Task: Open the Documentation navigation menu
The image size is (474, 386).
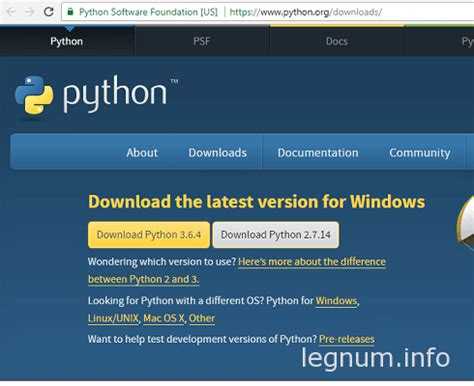Action: (x=318, y=153)
